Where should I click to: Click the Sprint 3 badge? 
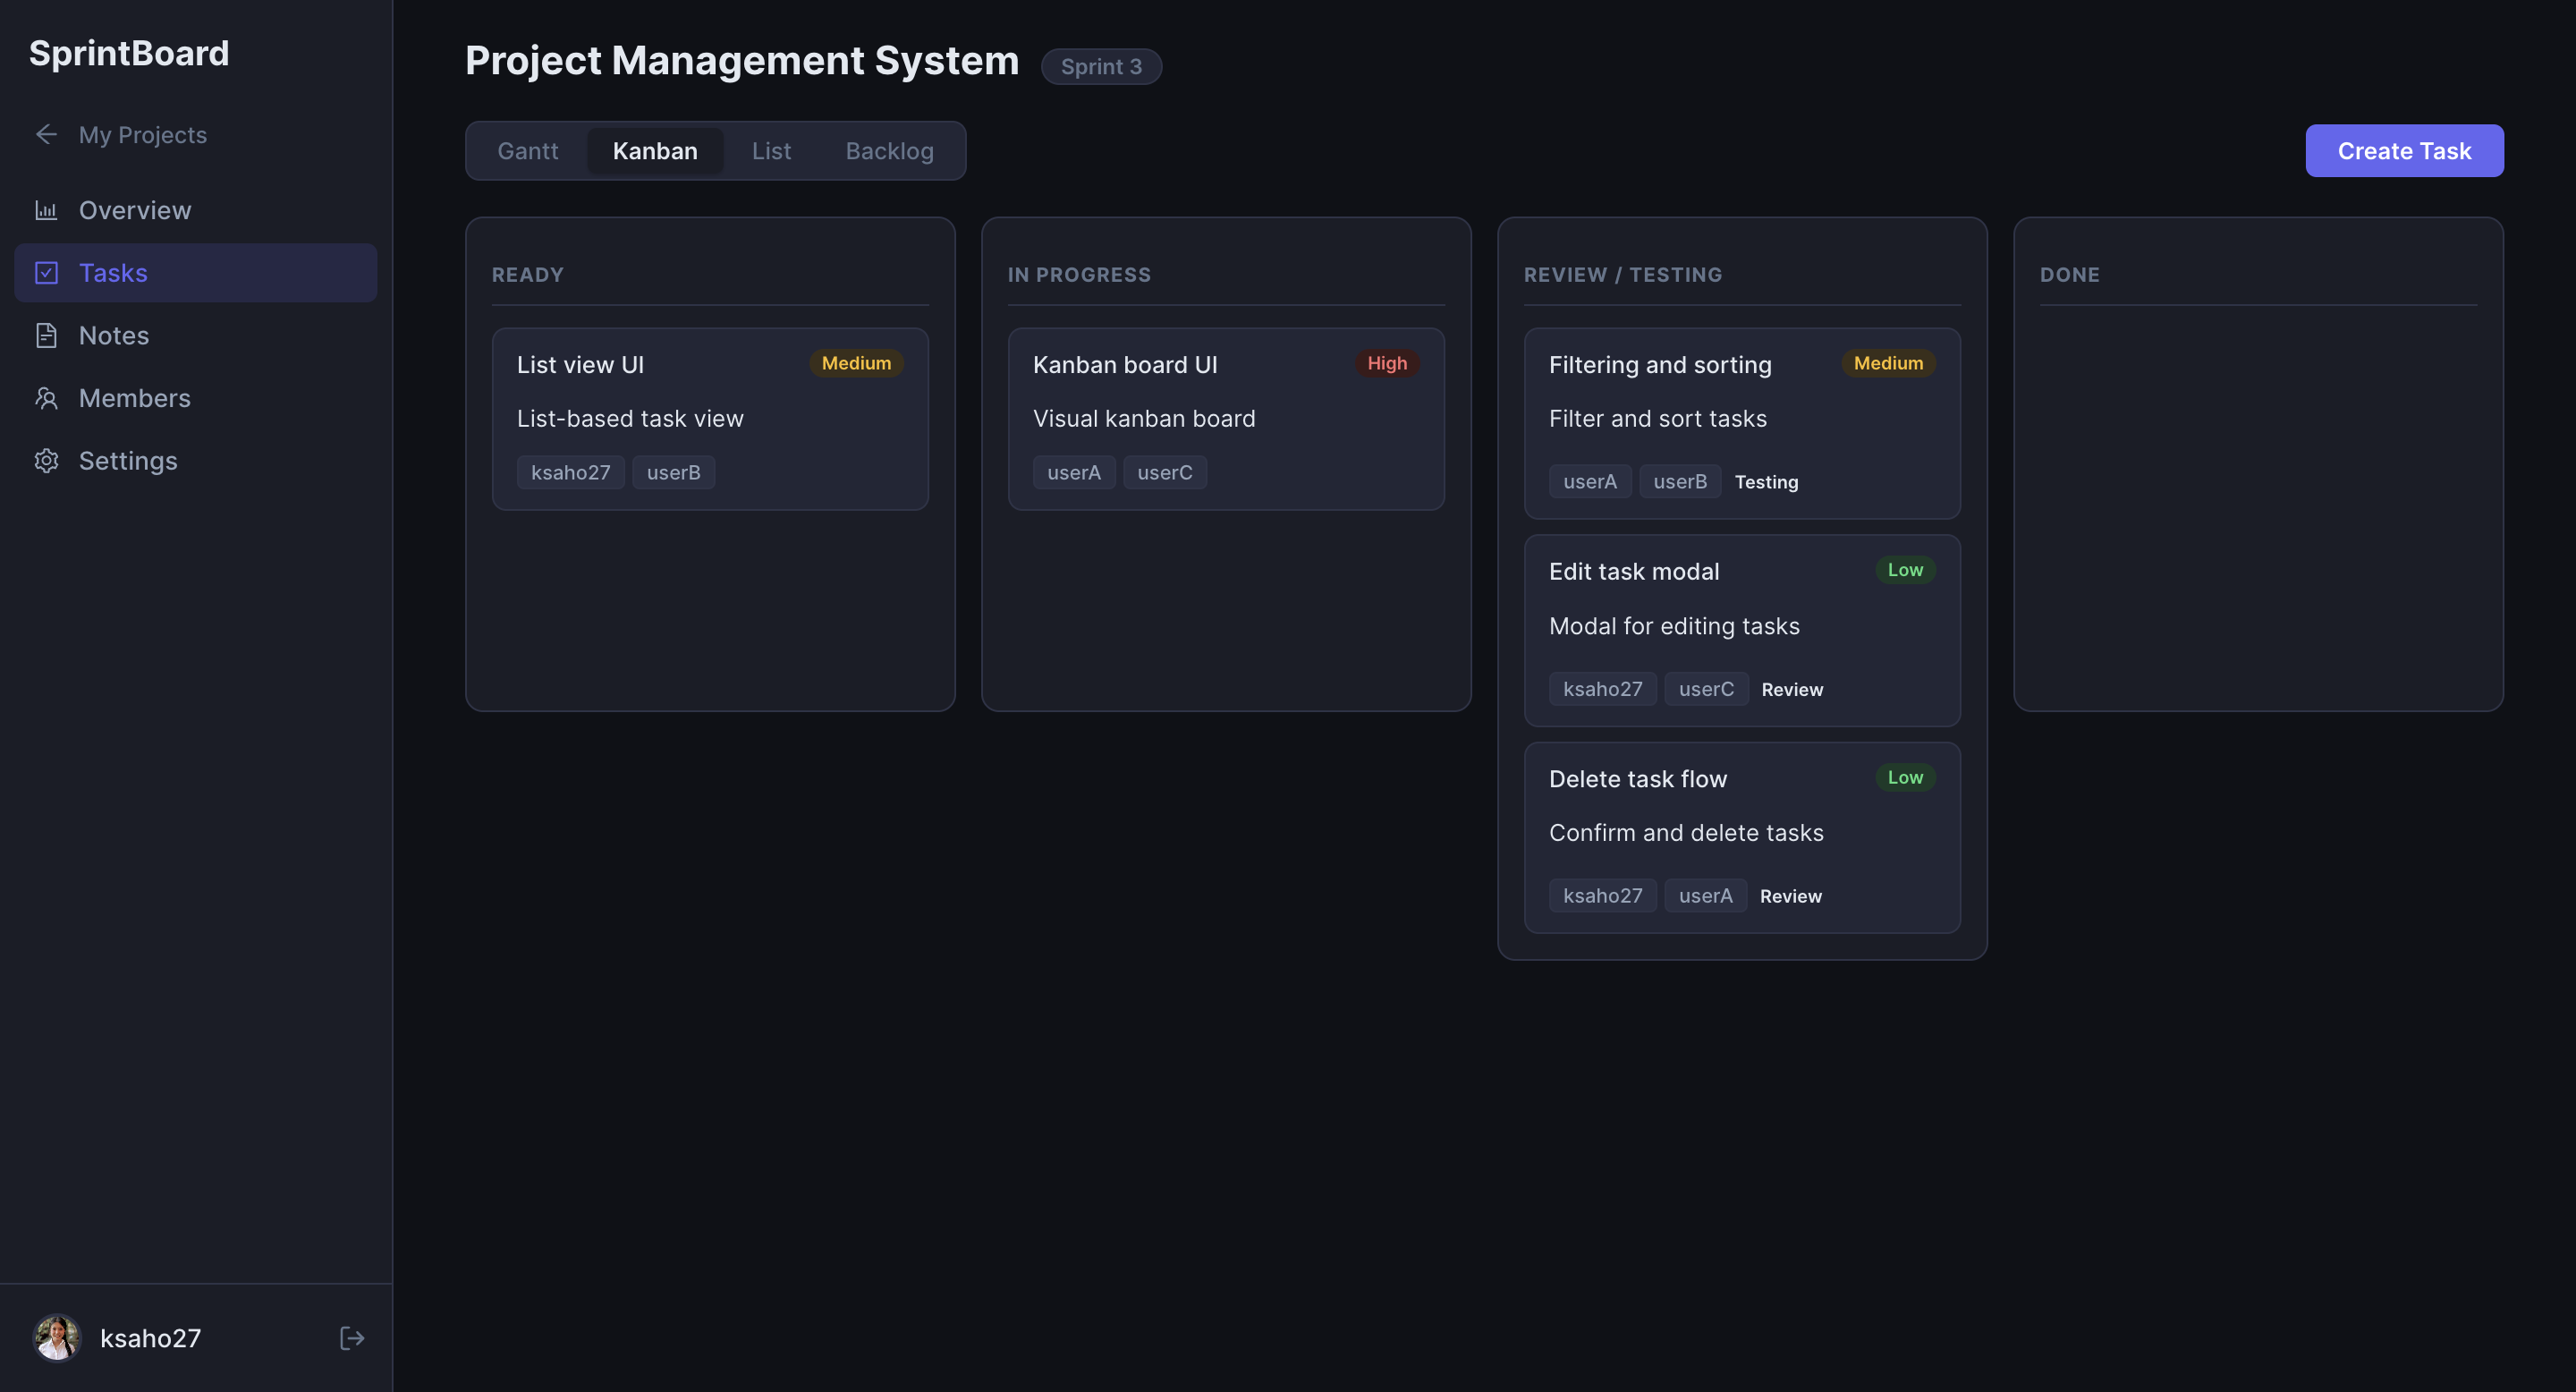1101,66
